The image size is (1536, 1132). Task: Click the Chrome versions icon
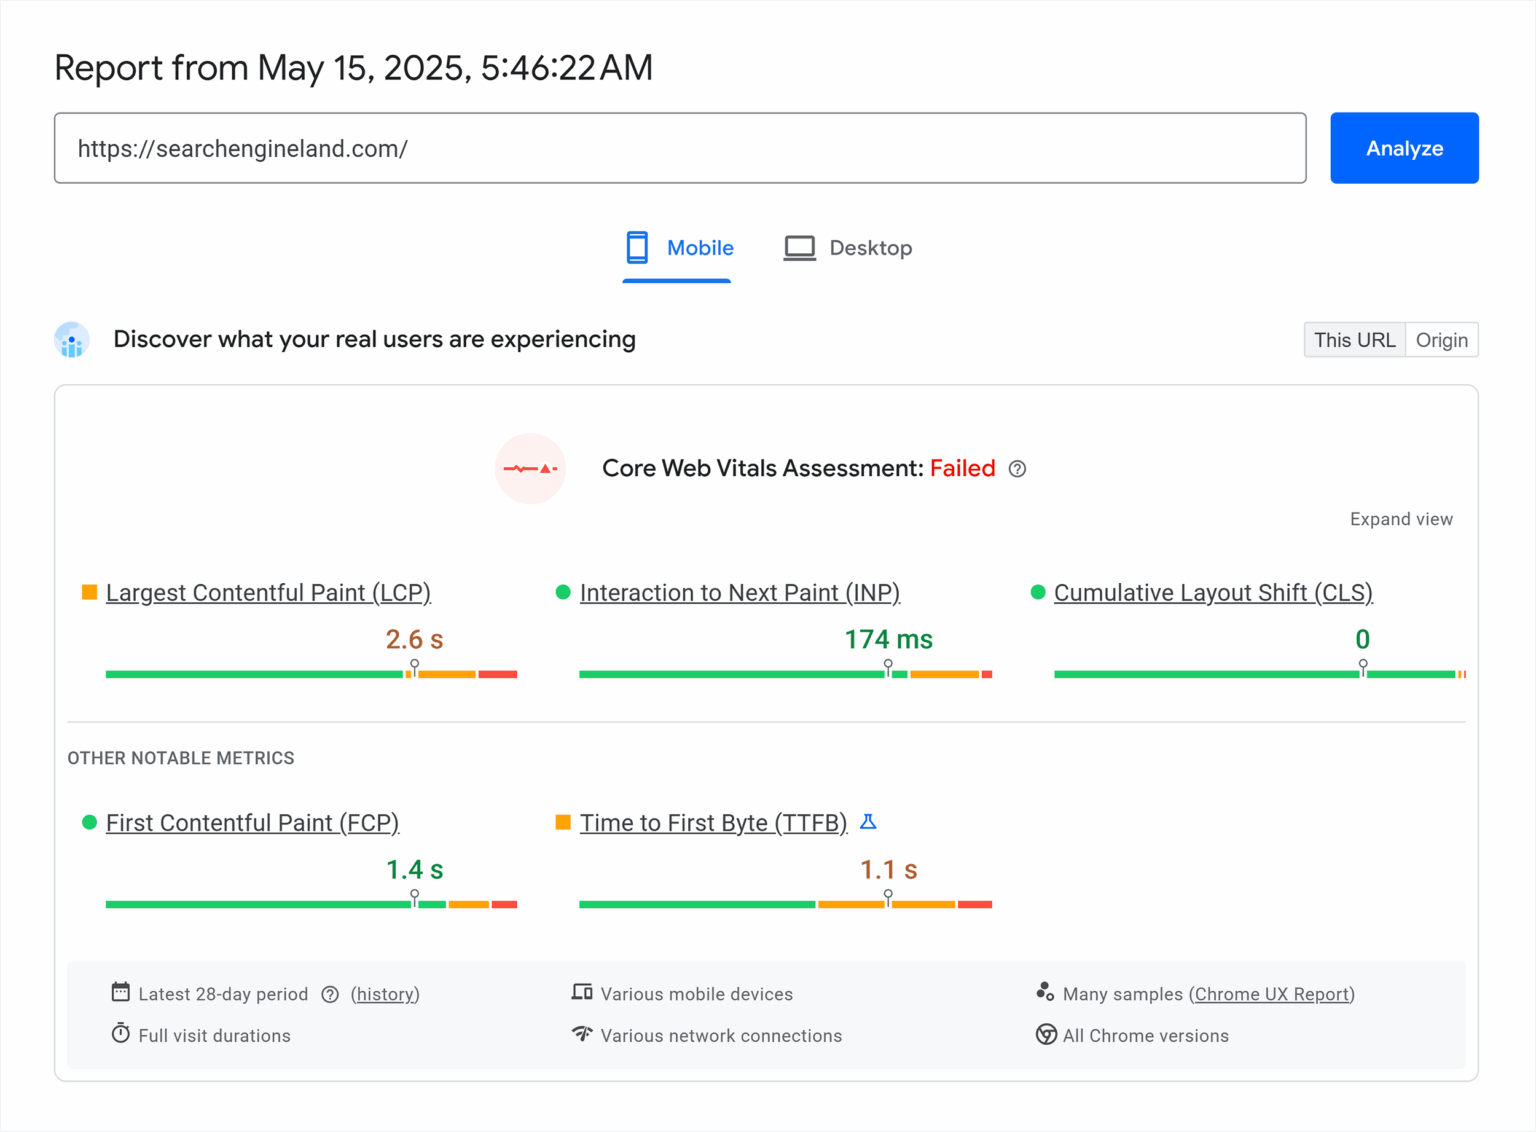pyautogui.click(x=1046, y=1034)
